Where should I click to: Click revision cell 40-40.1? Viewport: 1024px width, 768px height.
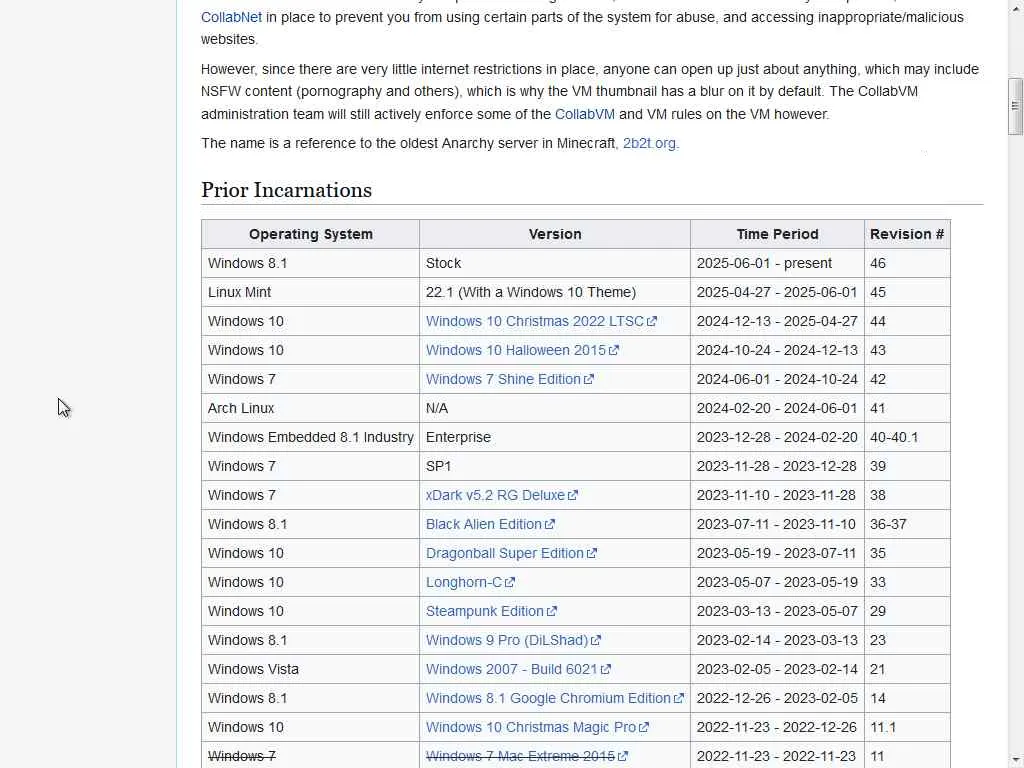tap(907, 438)
